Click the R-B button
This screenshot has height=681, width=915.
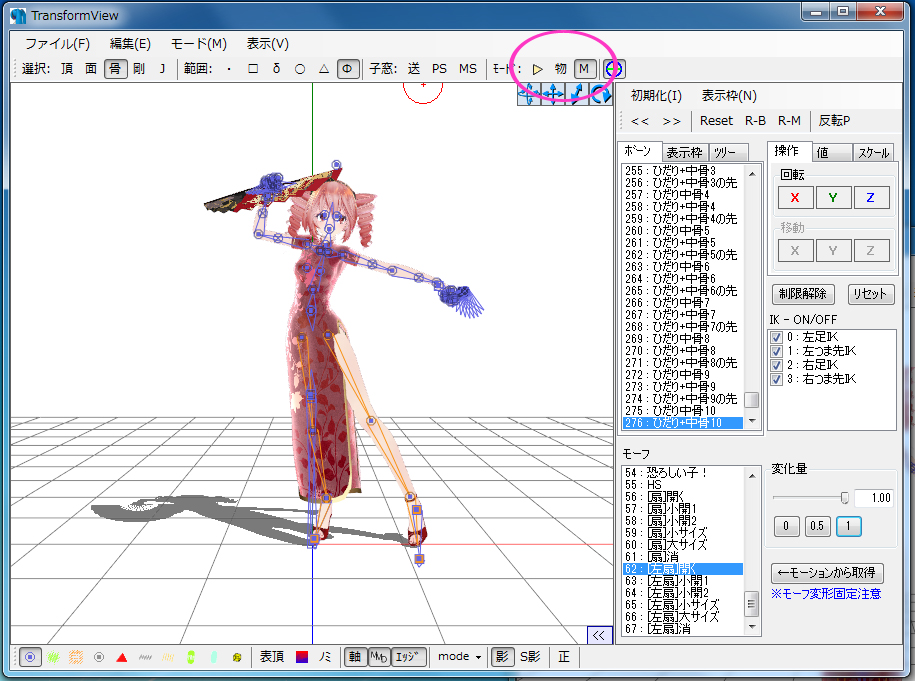[x=755, y=121]
